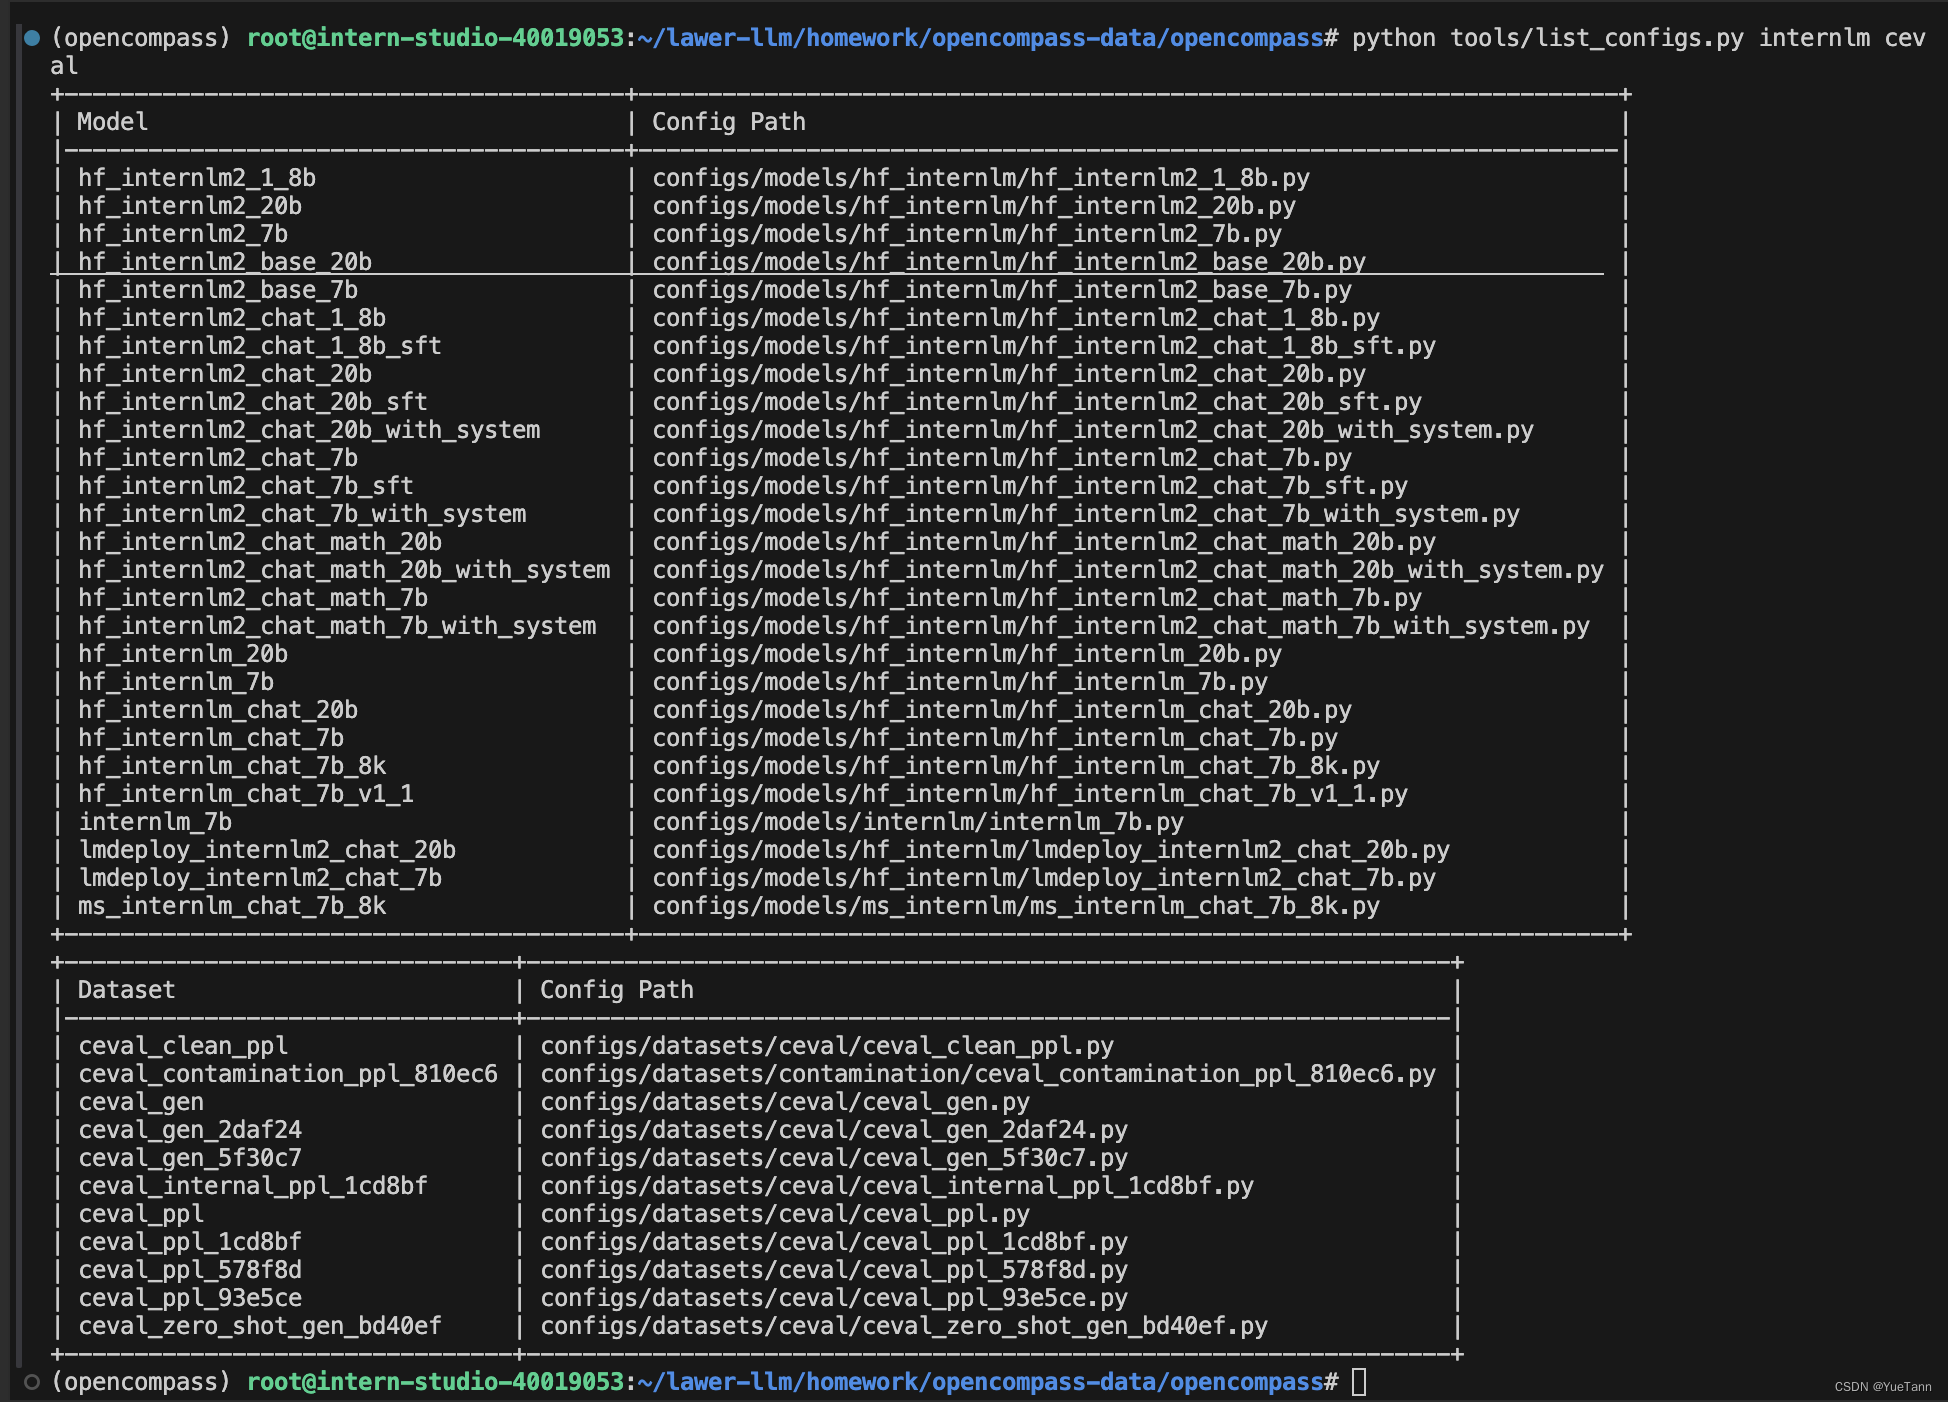Click model name 'hf_internlm_20b'
This screenshot has width=1948, height=1402.
click(183, 654)
